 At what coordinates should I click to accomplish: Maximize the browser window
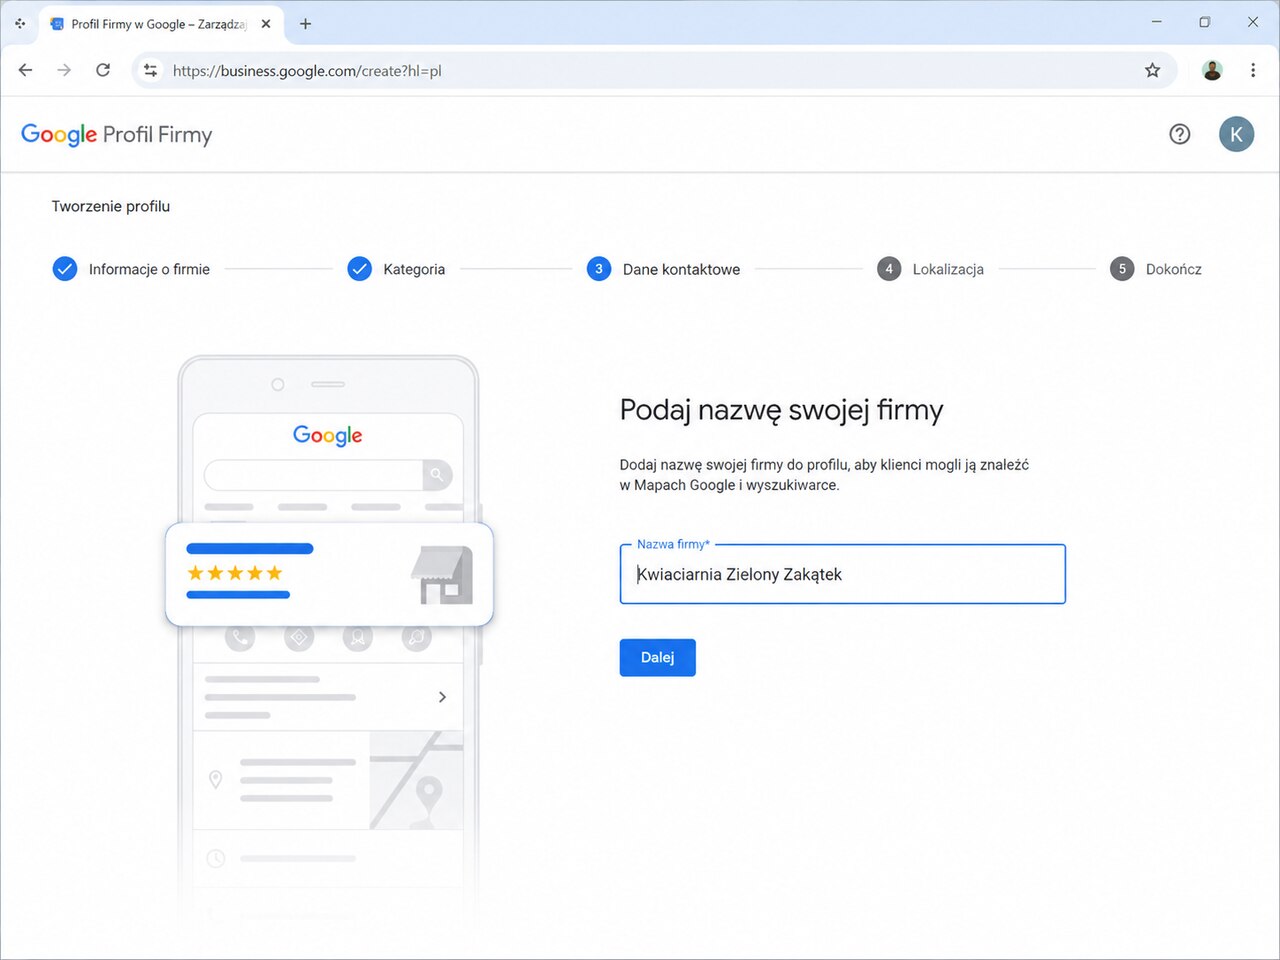coord(1205,22)
